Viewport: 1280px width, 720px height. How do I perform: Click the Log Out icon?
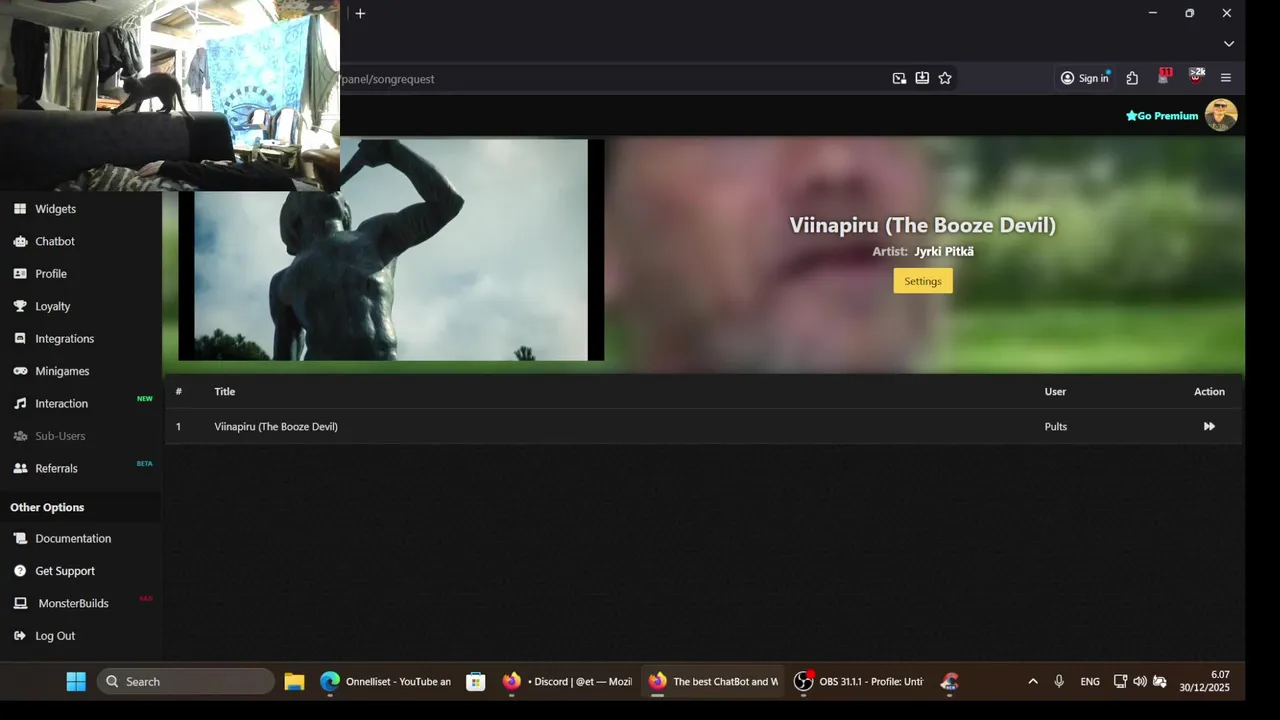click(20, 636)
